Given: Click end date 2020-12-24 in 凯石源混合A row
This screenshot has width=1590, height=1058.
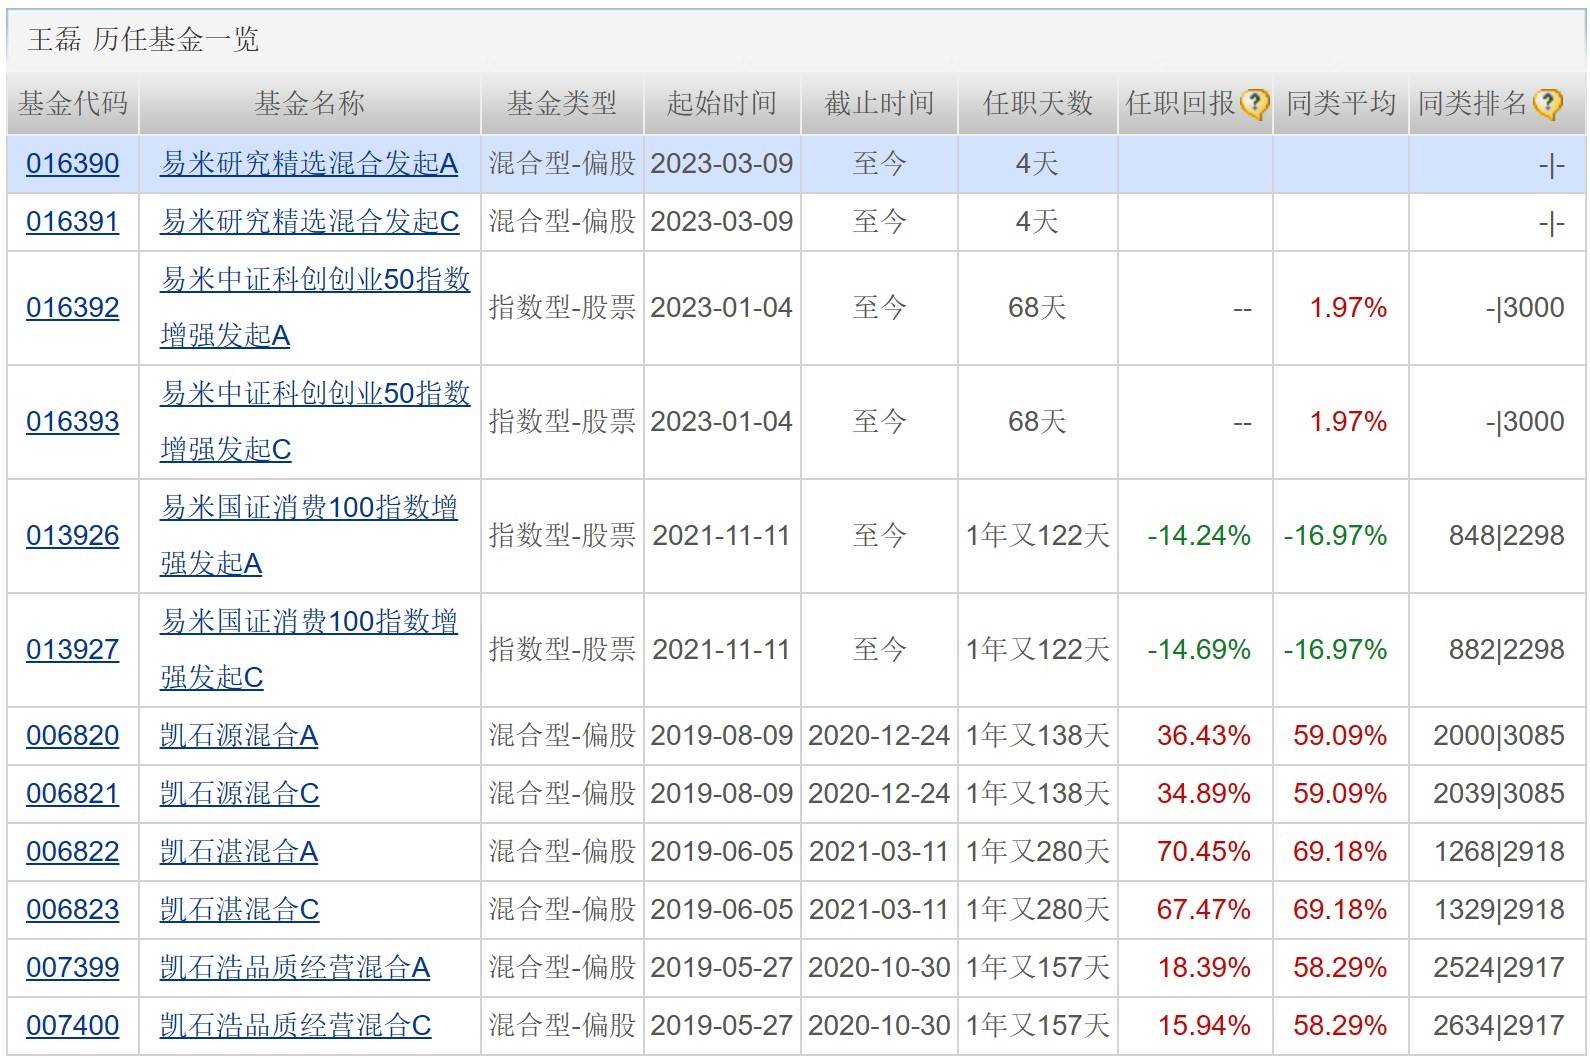Looking at the screenshot, I should click(879, 736).
